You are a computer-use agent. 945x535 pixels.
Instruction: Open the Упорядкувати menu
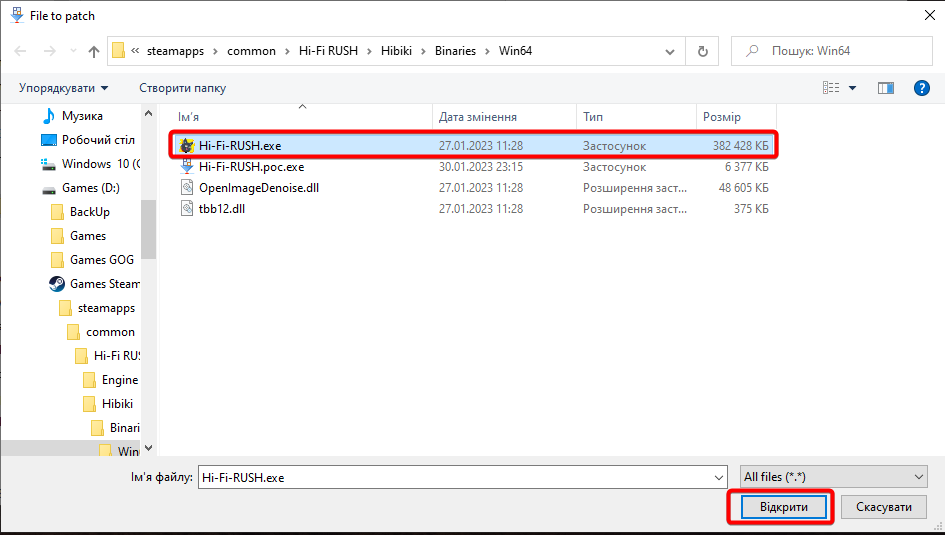(64, 88)
